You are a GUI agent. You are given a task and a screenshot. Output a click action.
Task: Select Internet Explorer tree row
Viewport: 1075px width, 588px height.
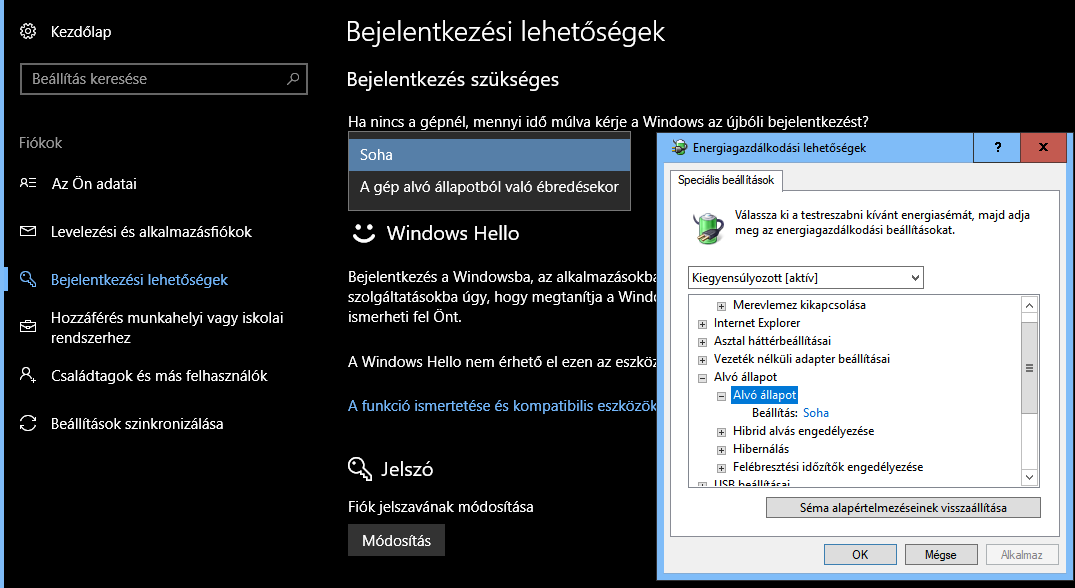(757, 323)
